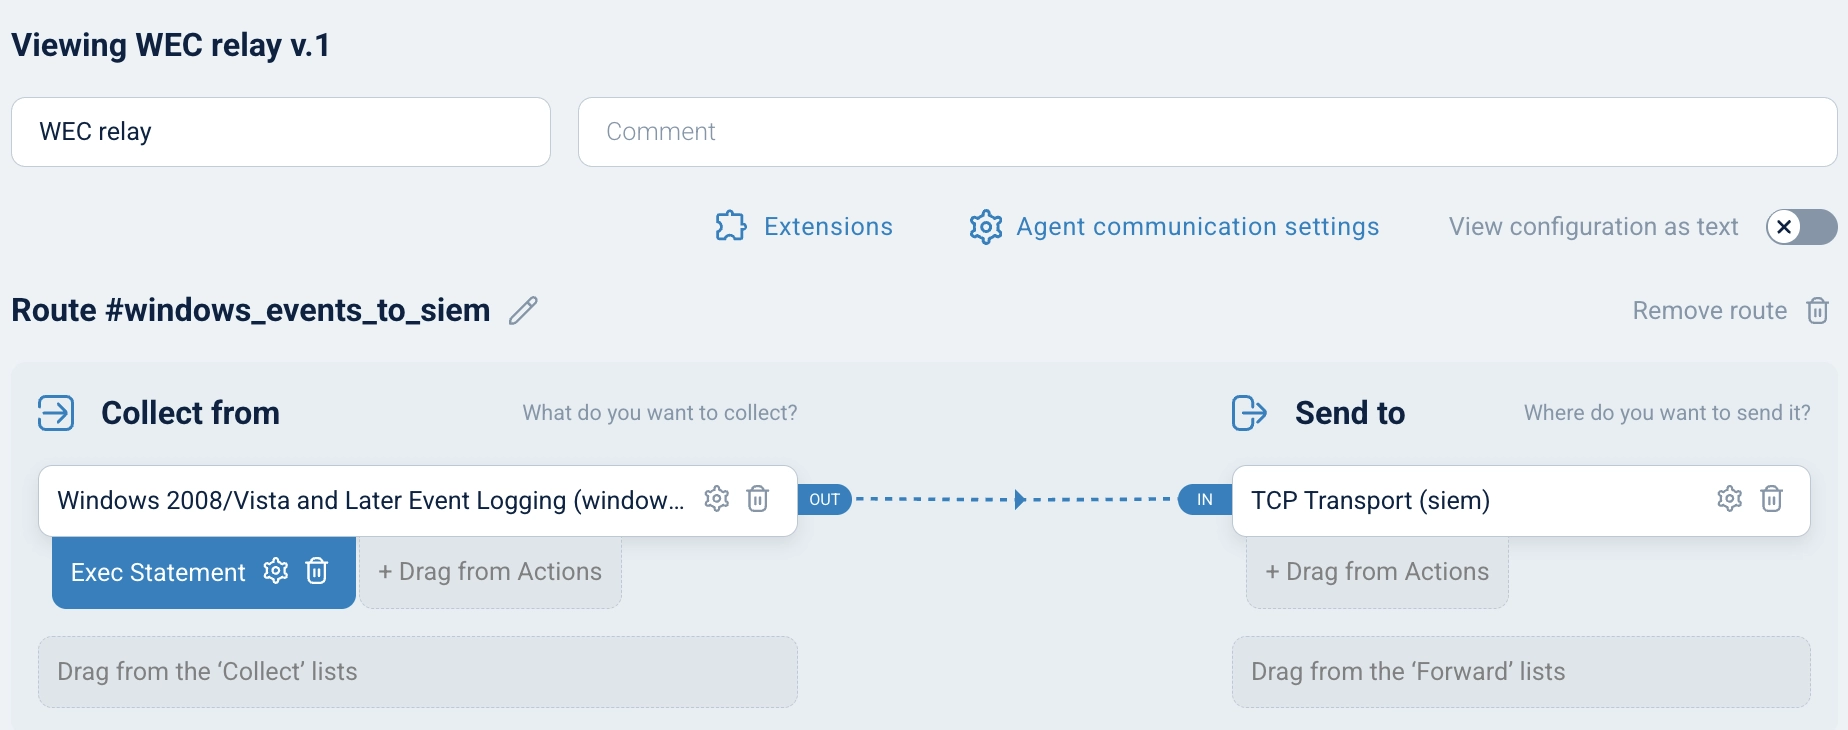Open Agent communication settings link
Image resolution: width=1848 pixels, height=730 pixels.
point(1197,227)
